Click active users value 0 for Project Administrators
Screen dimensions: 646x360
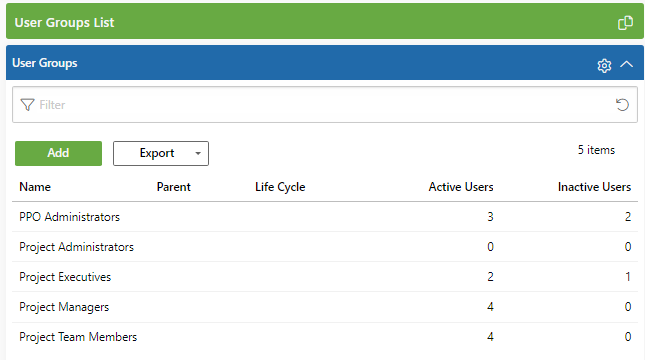pos(490,246)
